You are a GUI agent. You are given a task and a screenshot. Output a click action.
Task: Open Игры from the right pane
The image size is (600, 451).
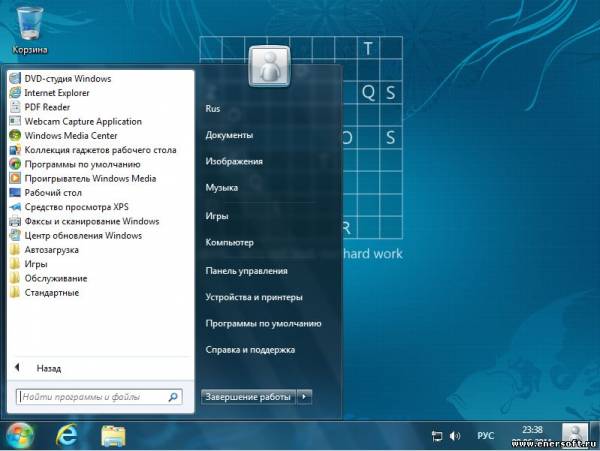[217, 216]
